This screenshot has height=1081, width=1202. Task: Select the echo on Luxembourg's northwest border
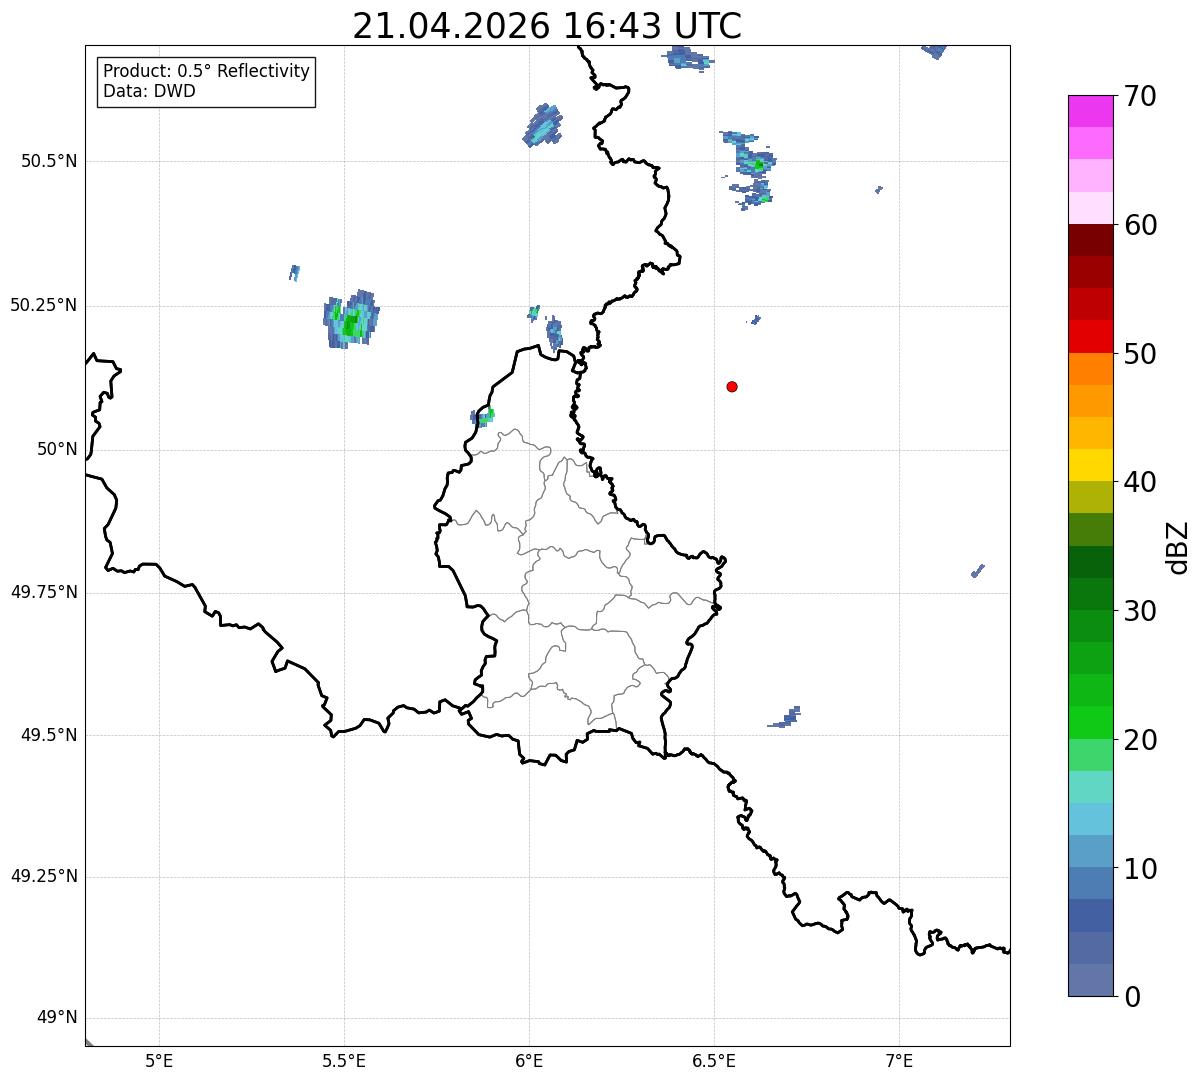pyautogui.click(x=483, y=416)
